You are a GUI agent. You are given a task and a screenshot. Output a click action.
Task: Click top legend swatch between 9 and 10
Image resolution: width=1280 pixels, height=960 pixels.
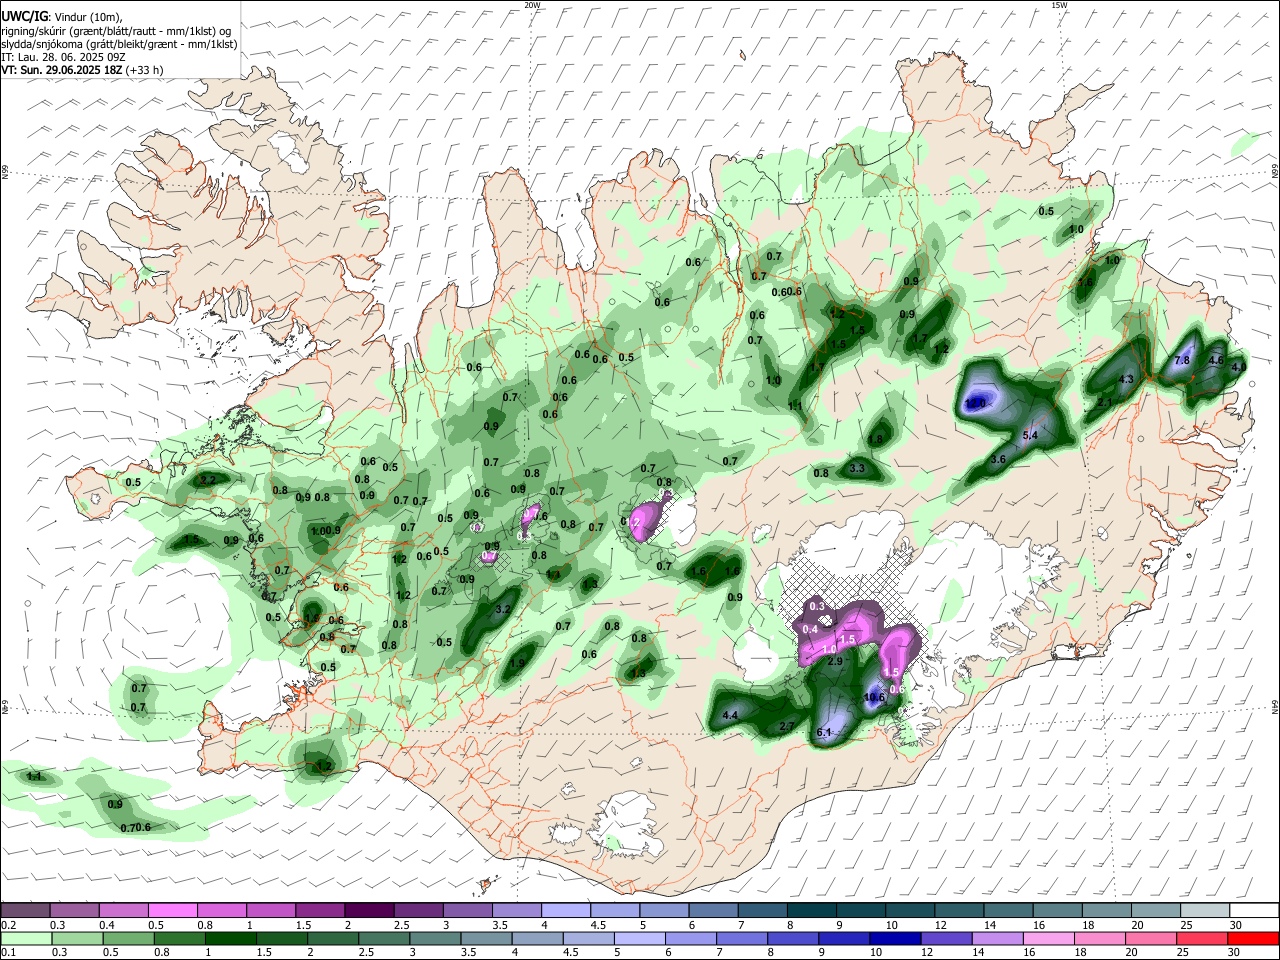pos(861,910)
